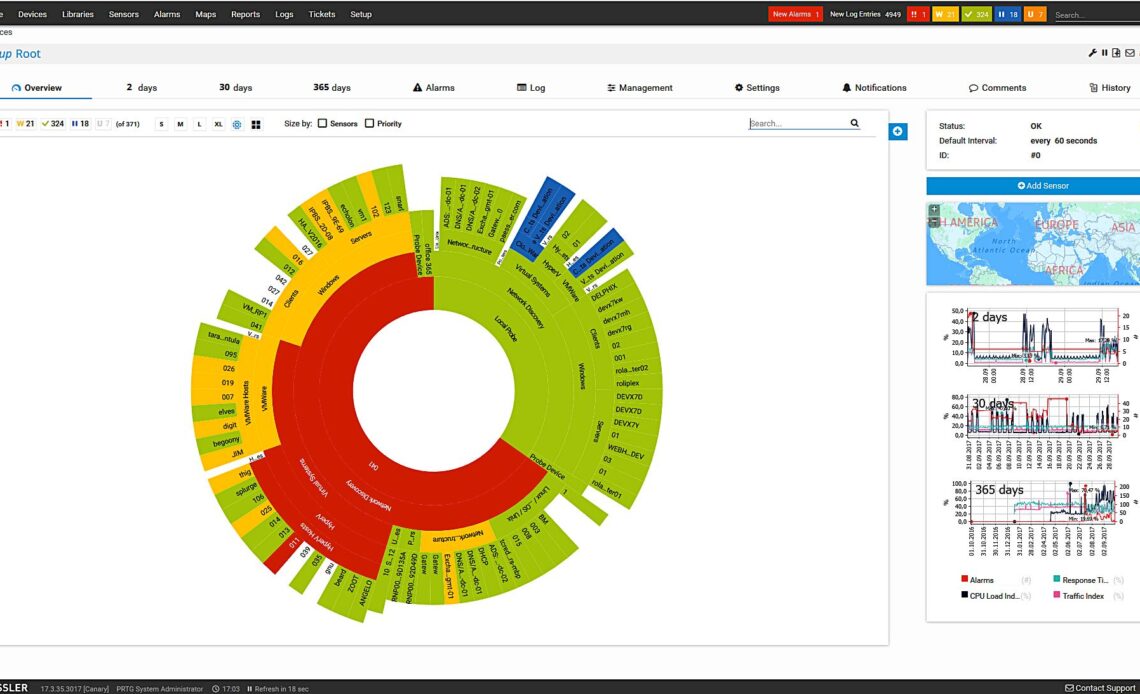Open the Sensors dropdown menu
The width and height of the screenshot is (1140, 694).
pyautogui.click(x=123, y=14)
